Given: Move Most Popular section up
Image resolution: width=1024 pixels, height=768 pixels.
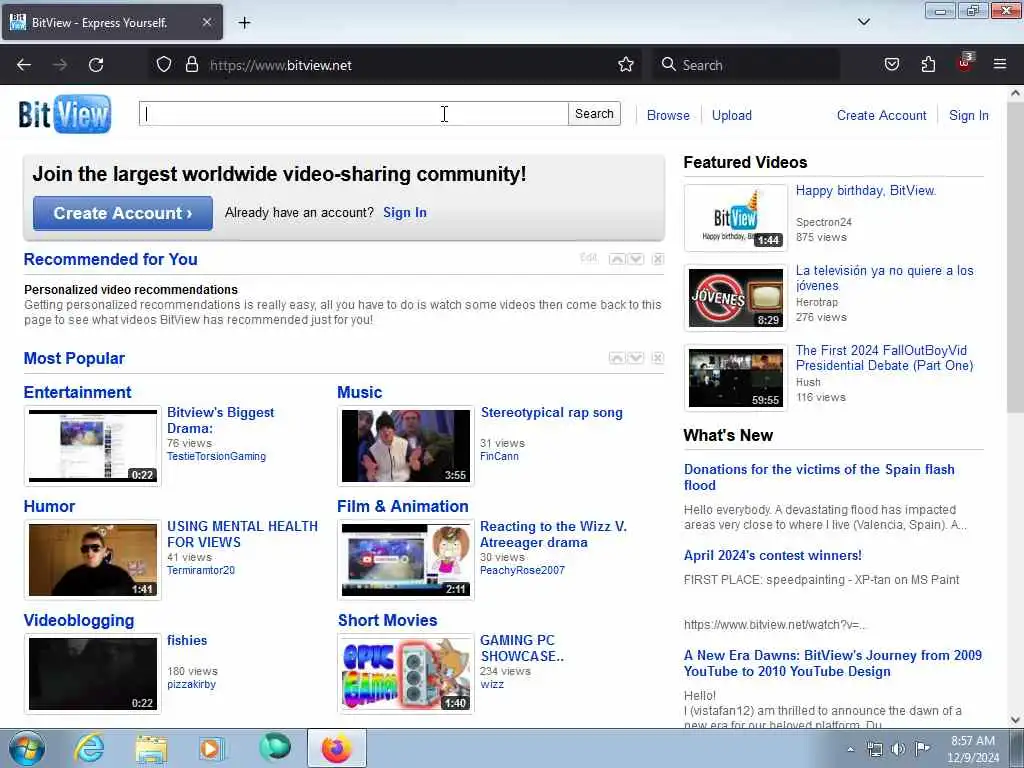Looking at the screenshot, I should [x=616, y=358].
